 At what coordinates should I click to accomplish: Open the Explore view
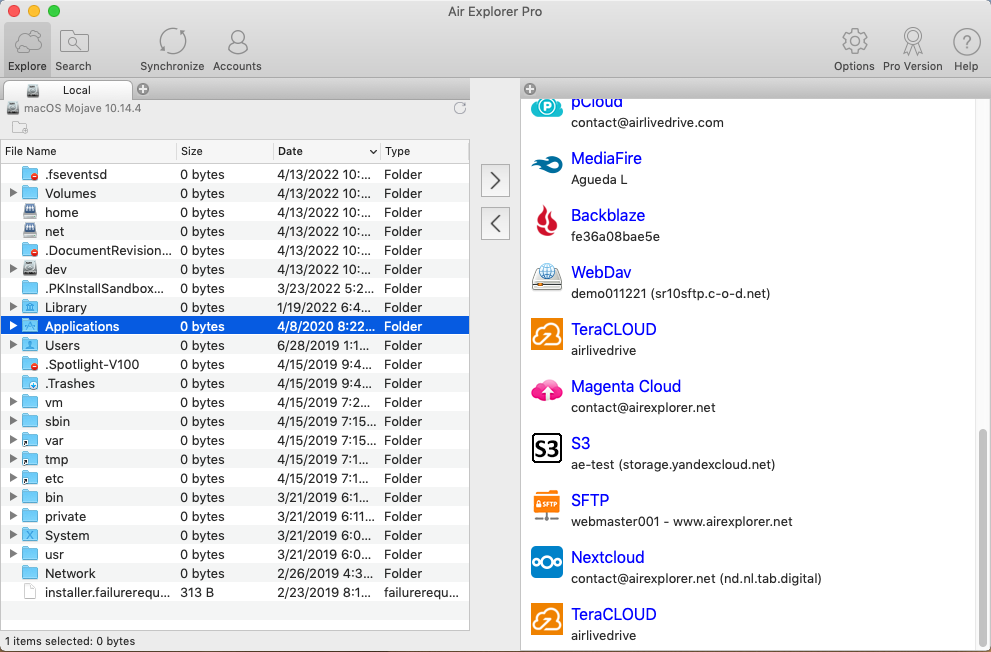point(27,50)
